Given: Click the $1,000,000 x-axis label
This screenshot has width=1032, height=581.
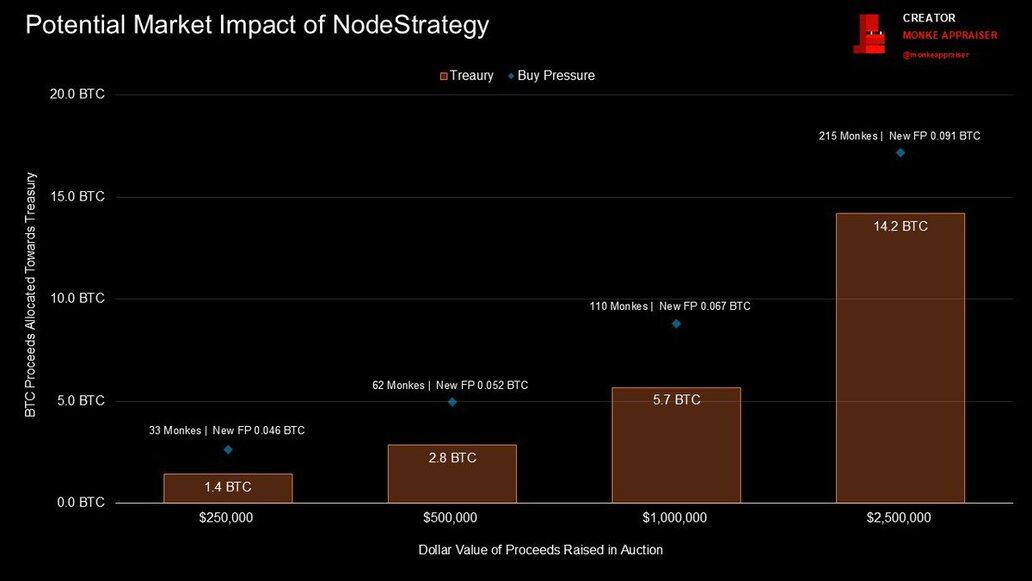Looking at the screenshot, I should (676, 518).
